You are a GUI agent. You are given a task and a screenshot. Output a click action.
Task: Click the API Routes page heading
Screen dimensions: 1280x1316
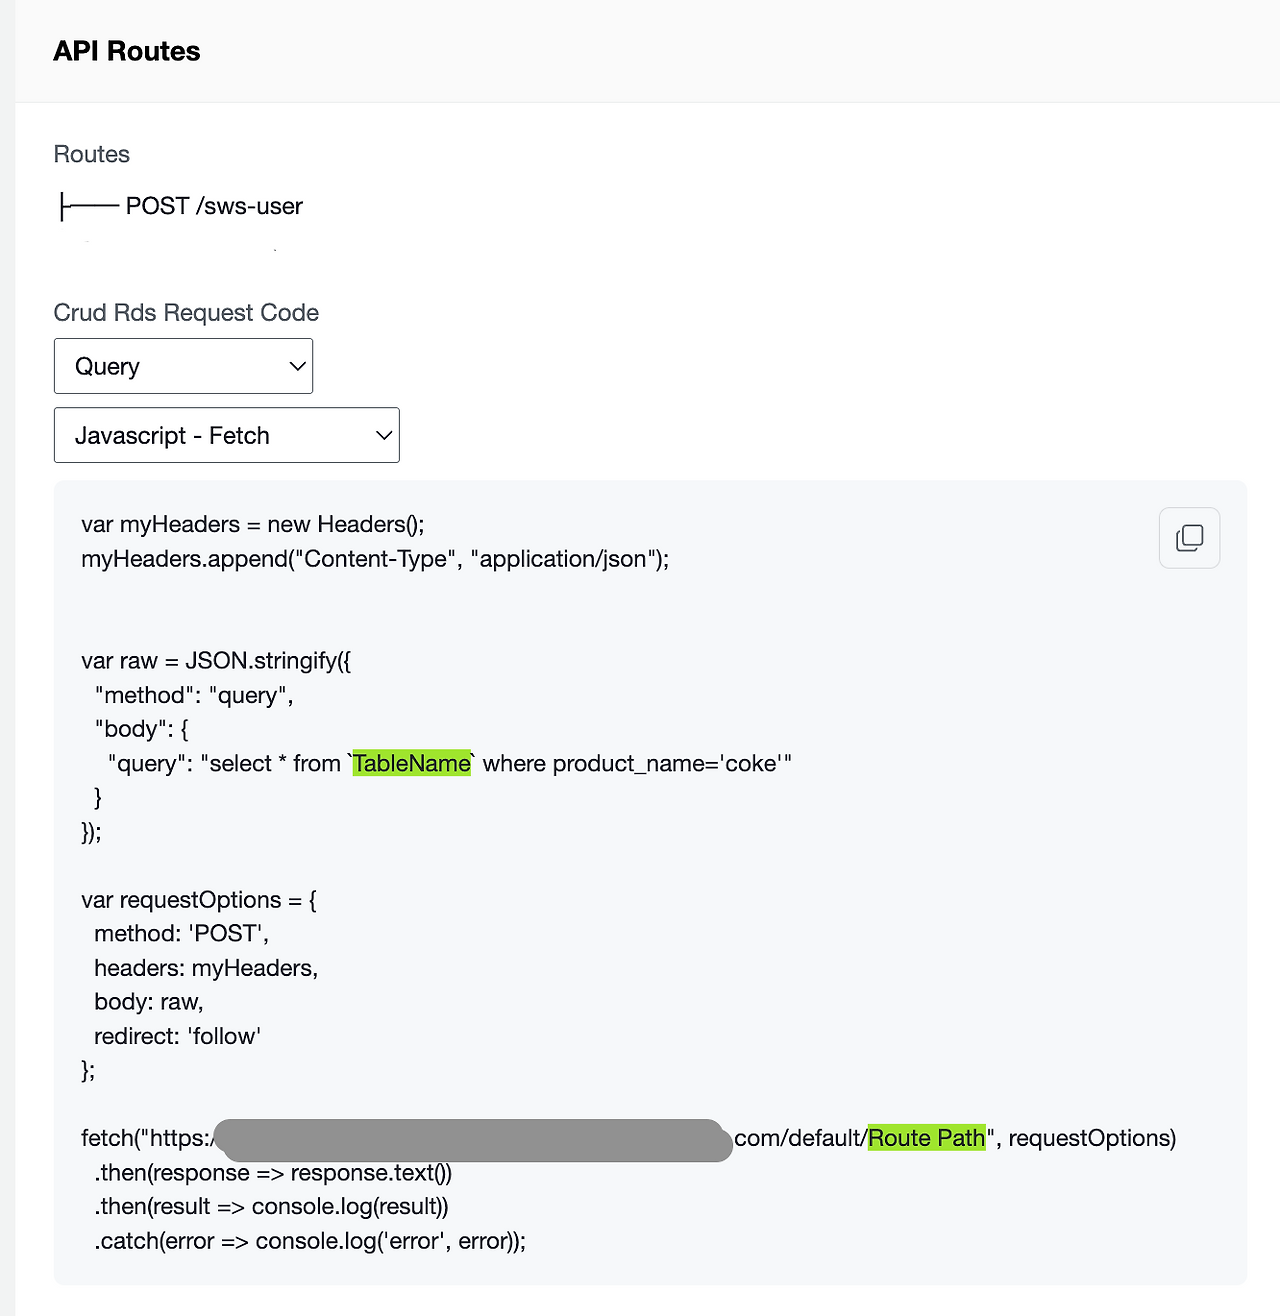pos(127,51)
